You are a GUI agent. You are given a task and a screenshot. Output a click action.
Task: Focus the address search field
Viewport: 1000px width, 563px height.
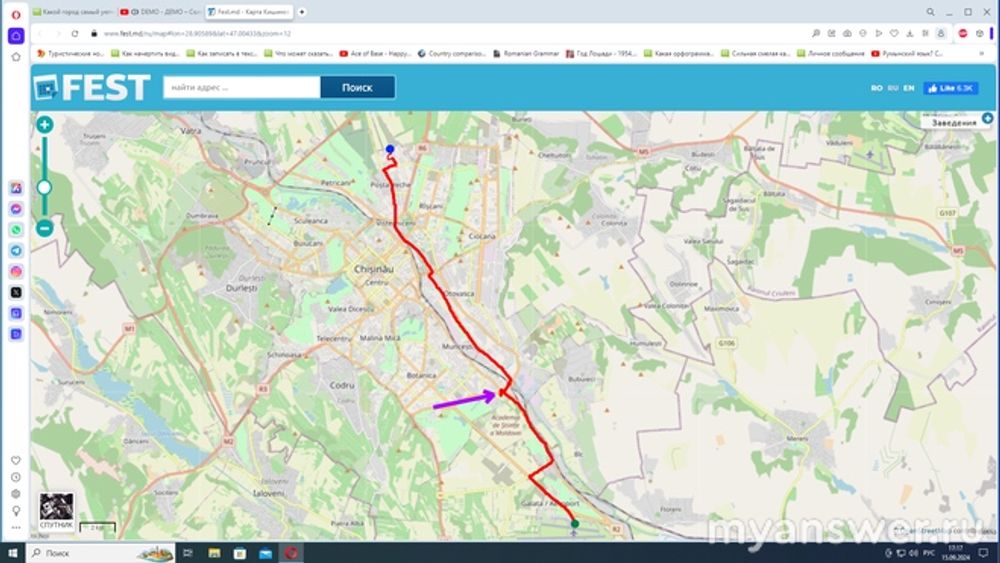tap(241, 87)
